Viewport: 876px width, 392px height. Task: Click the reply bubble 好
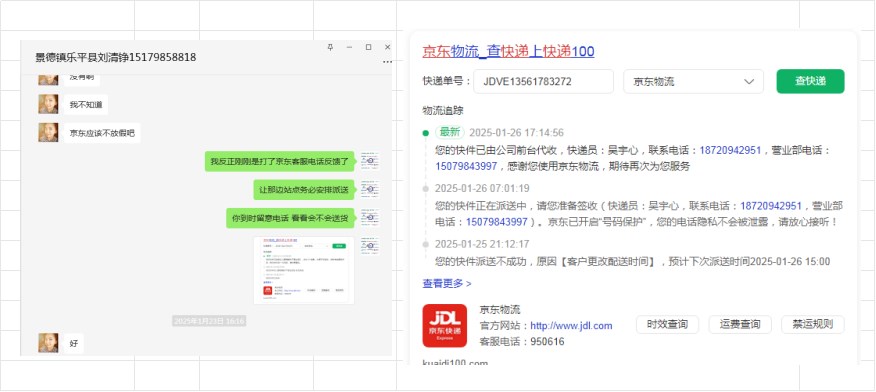click(x=74, y=343)
